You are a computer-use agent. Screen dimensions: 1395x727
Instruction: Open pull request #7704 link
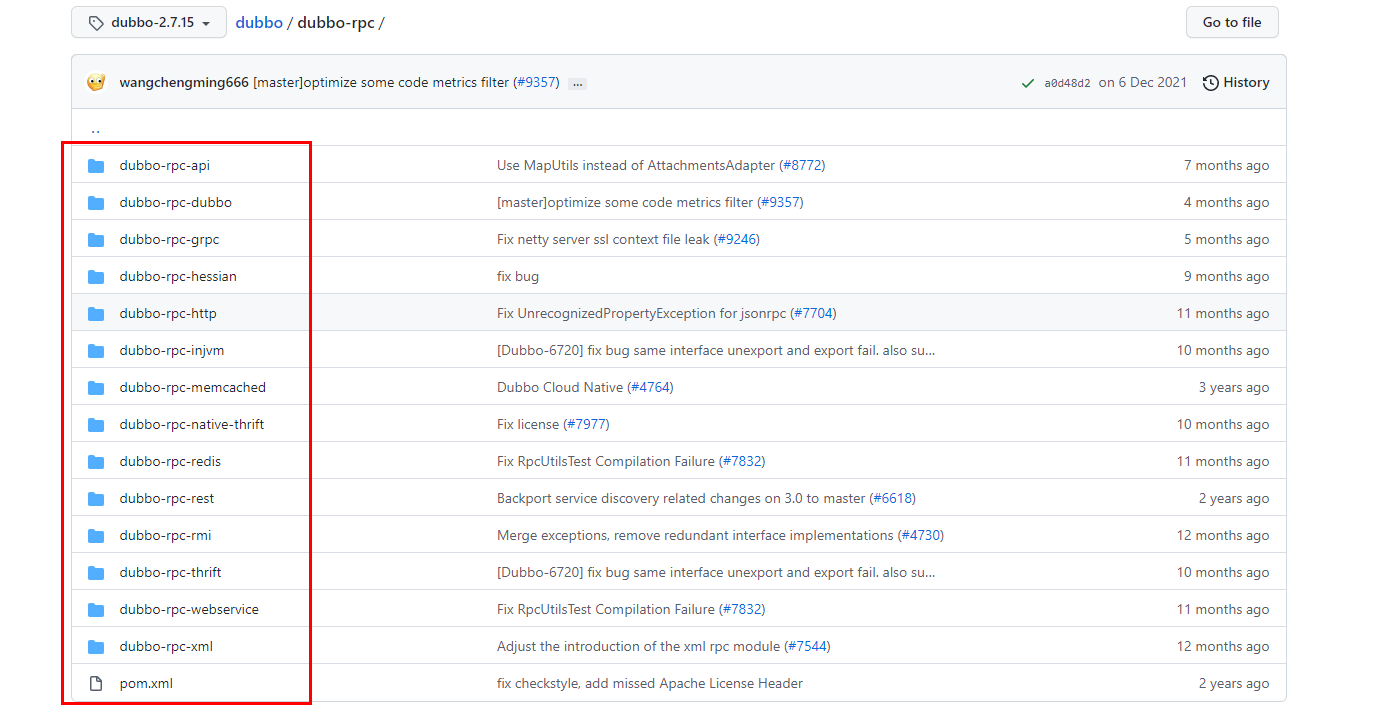[813, 313]
